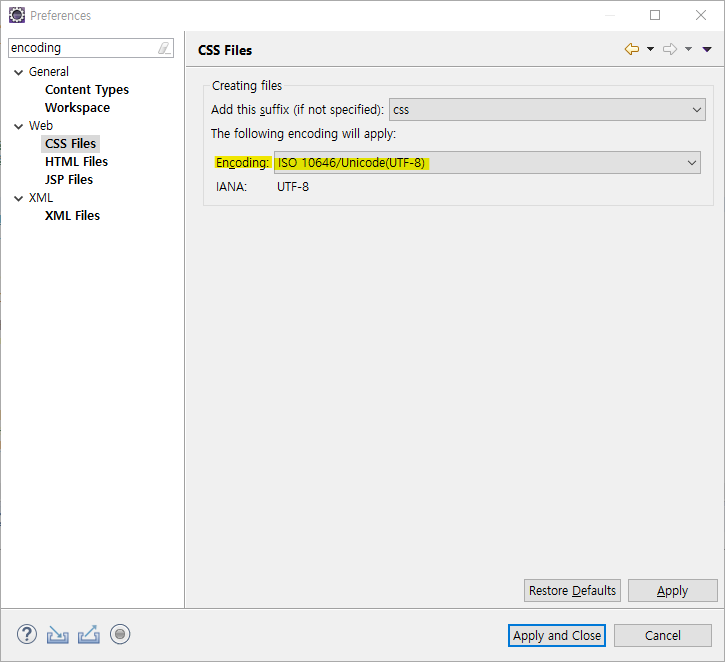The height and width of the screenshot is (662, 725).
Task: Click the Eclipse icon in title bar
Action: (x=17, y=15)
